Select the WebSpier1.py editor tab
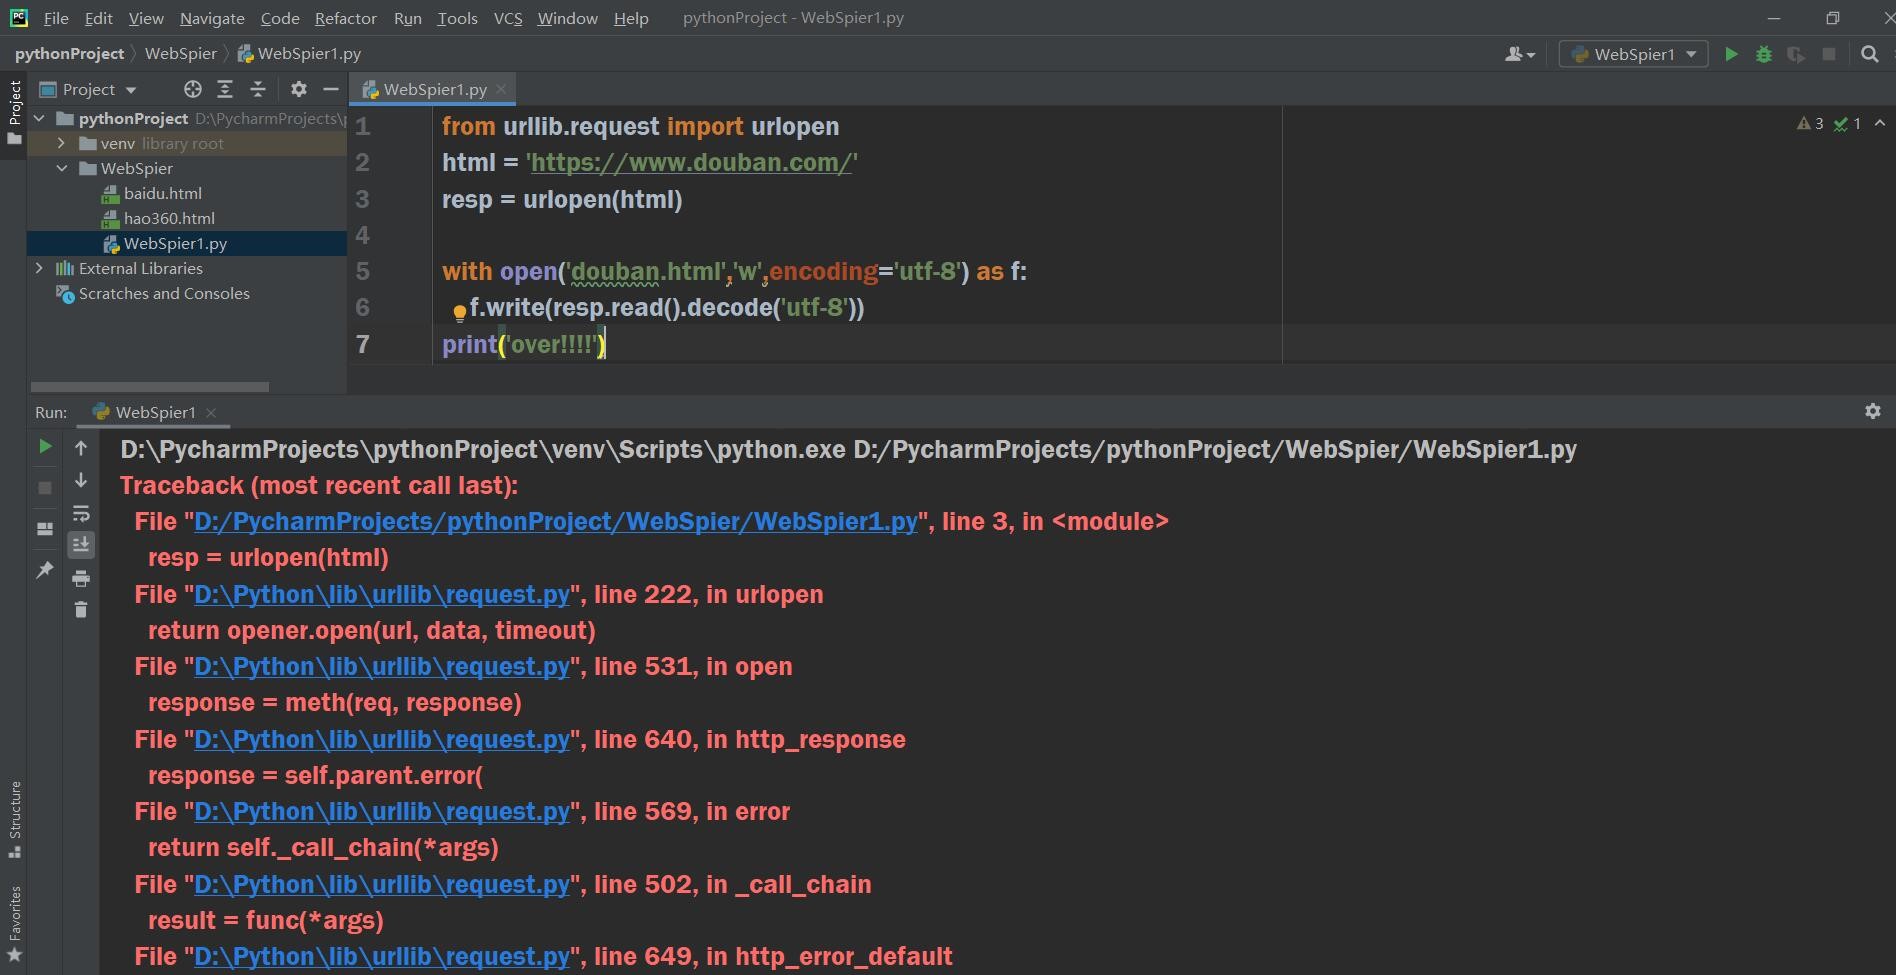Screen dimensions: 1896x975 coord(435,89)
